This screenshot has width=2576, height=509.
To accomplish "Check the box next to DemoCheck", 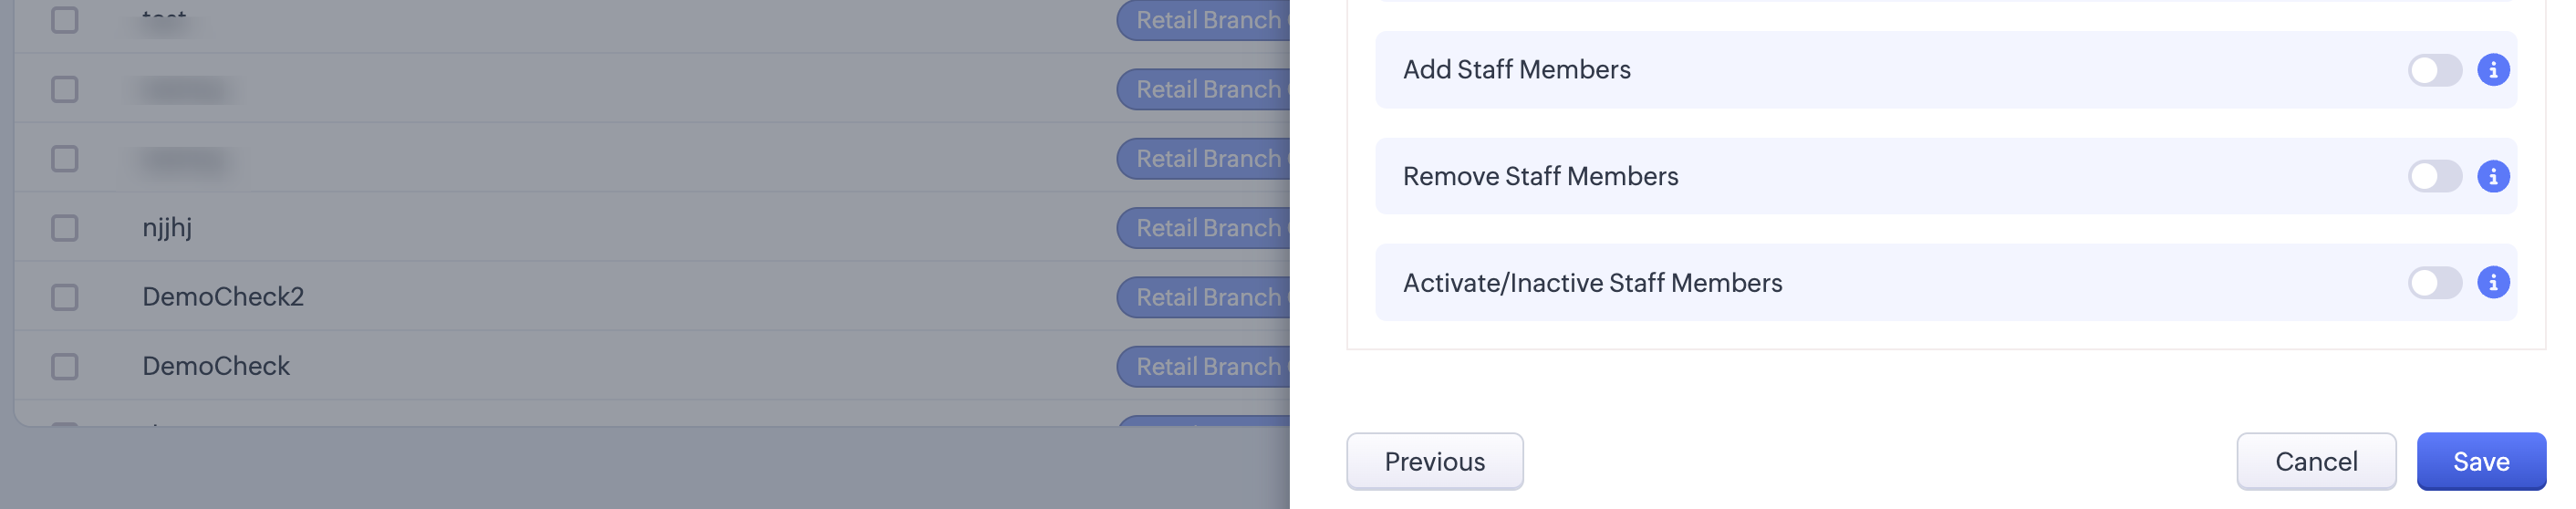I will tap(65, 366).
